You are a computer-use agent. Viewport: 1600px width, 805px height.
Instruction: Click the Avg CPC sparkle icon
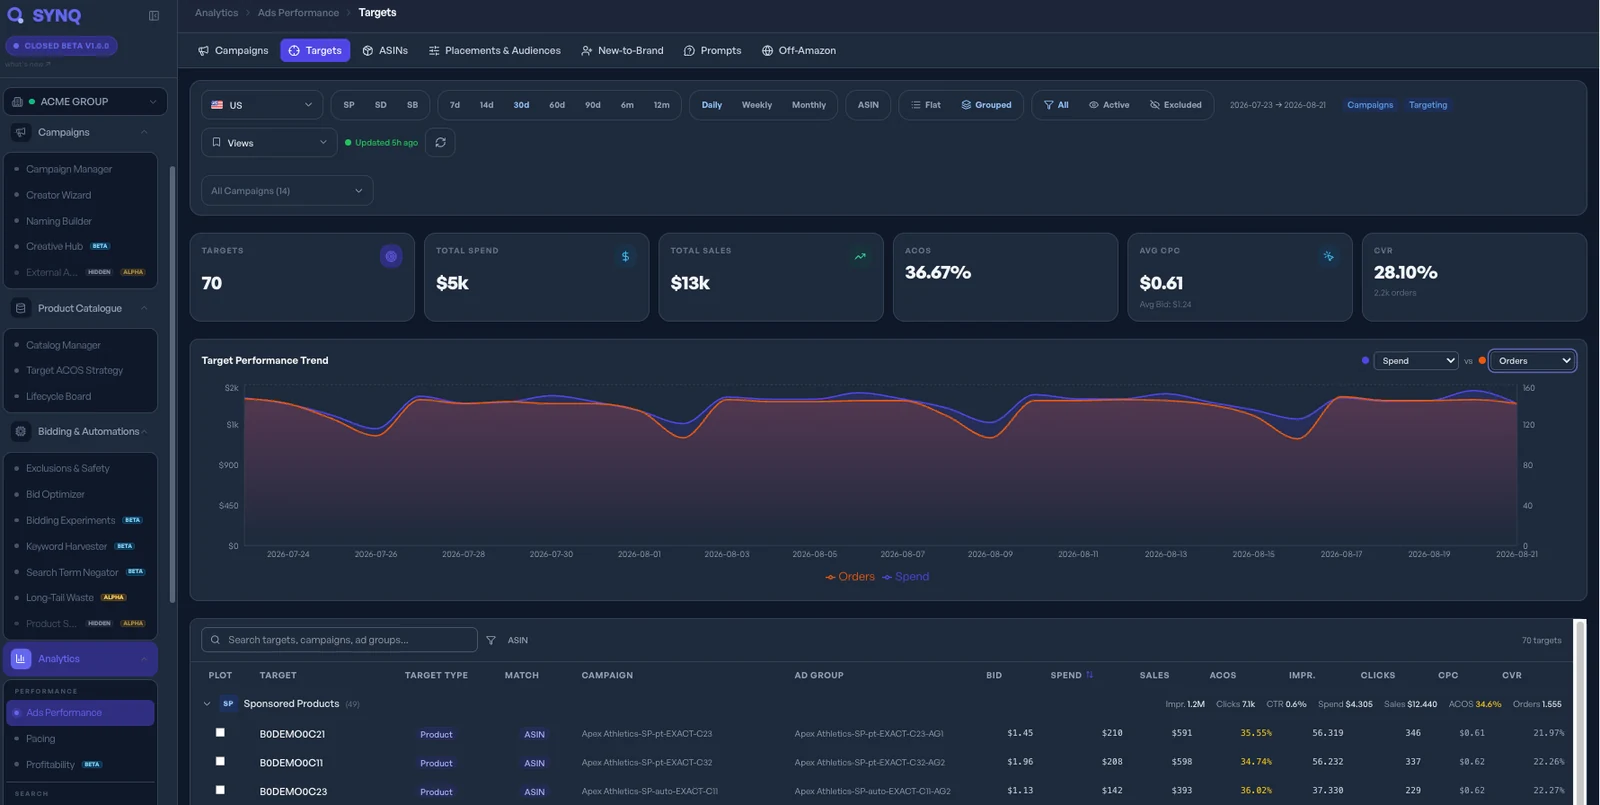(x=1329, y=257)
